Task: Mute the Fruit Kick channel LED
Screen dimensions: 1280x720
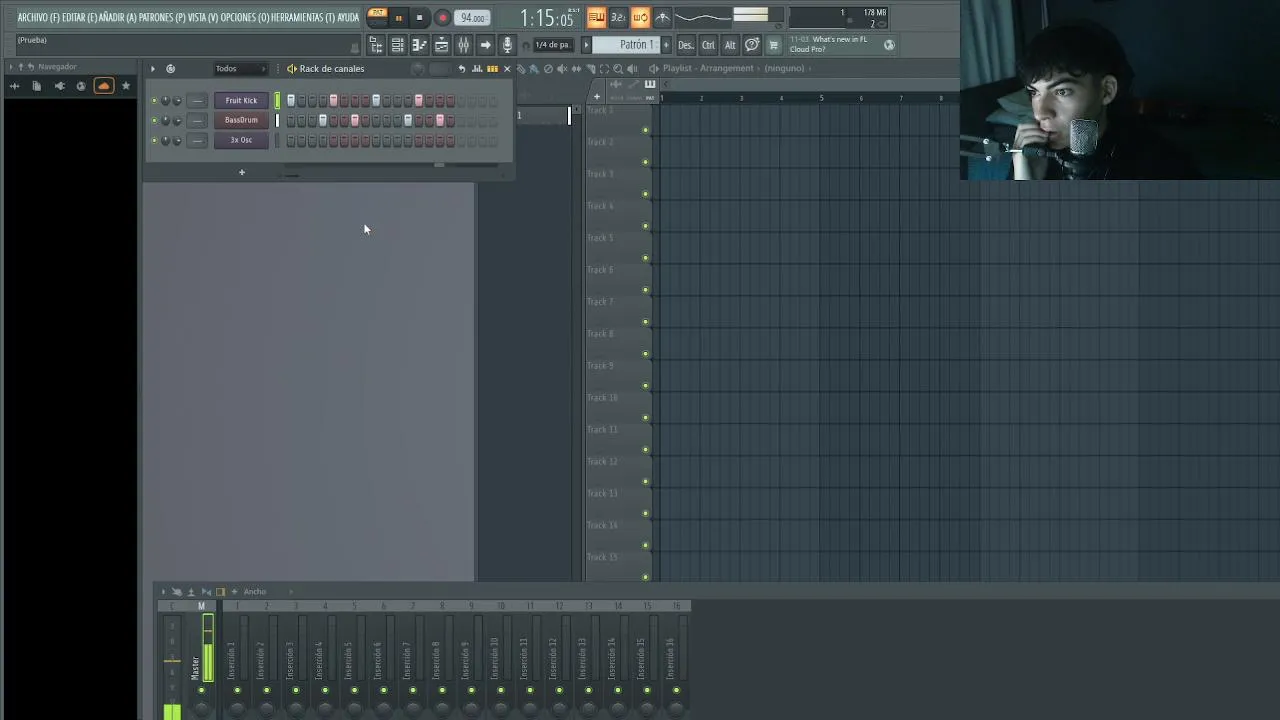Action: click(x=154, y=100)
